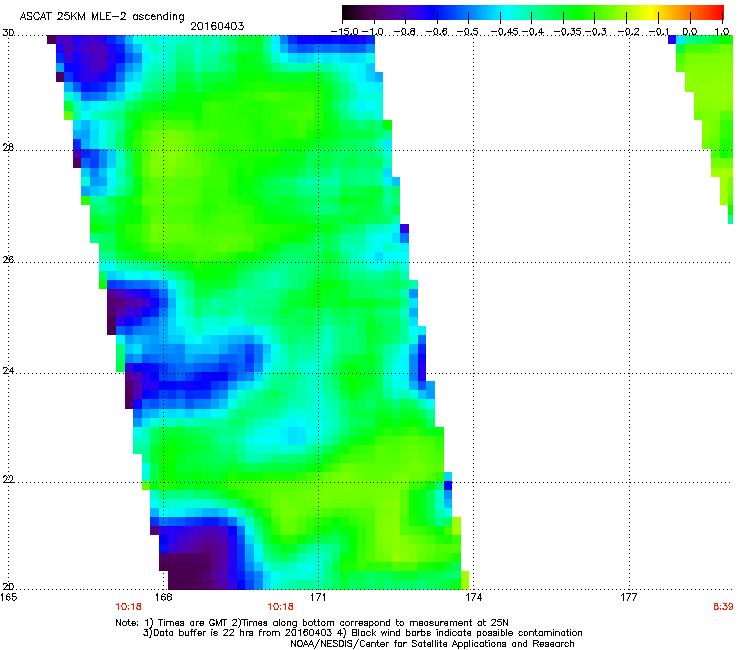740x650 pixels.
Task: Click the -0.45 color scale label
Action: tap(504, 32)
